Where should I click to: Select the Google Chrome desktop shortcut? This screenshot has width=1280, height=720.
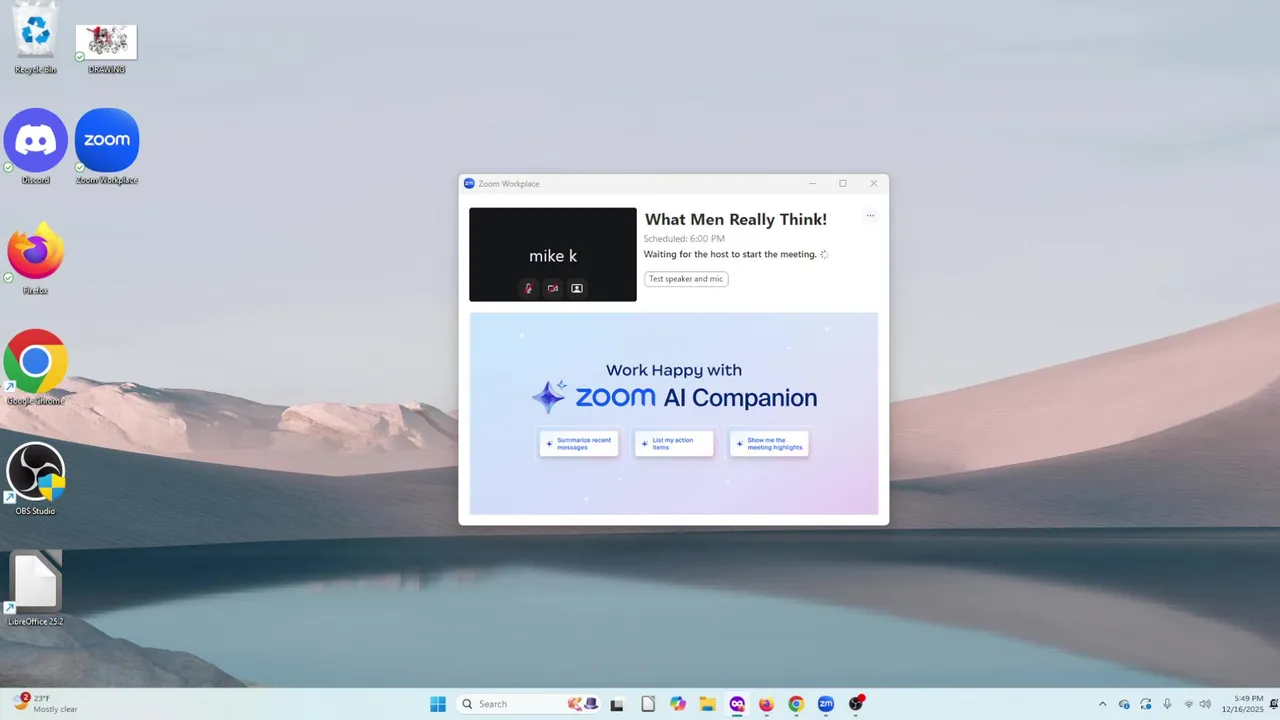(36, 367)
